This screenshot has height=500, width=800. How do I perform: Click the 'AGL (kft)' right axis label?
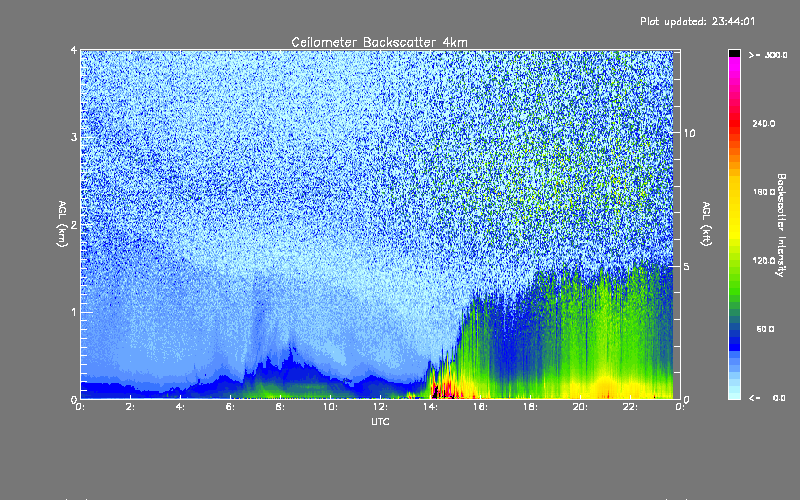click(707, 224)
